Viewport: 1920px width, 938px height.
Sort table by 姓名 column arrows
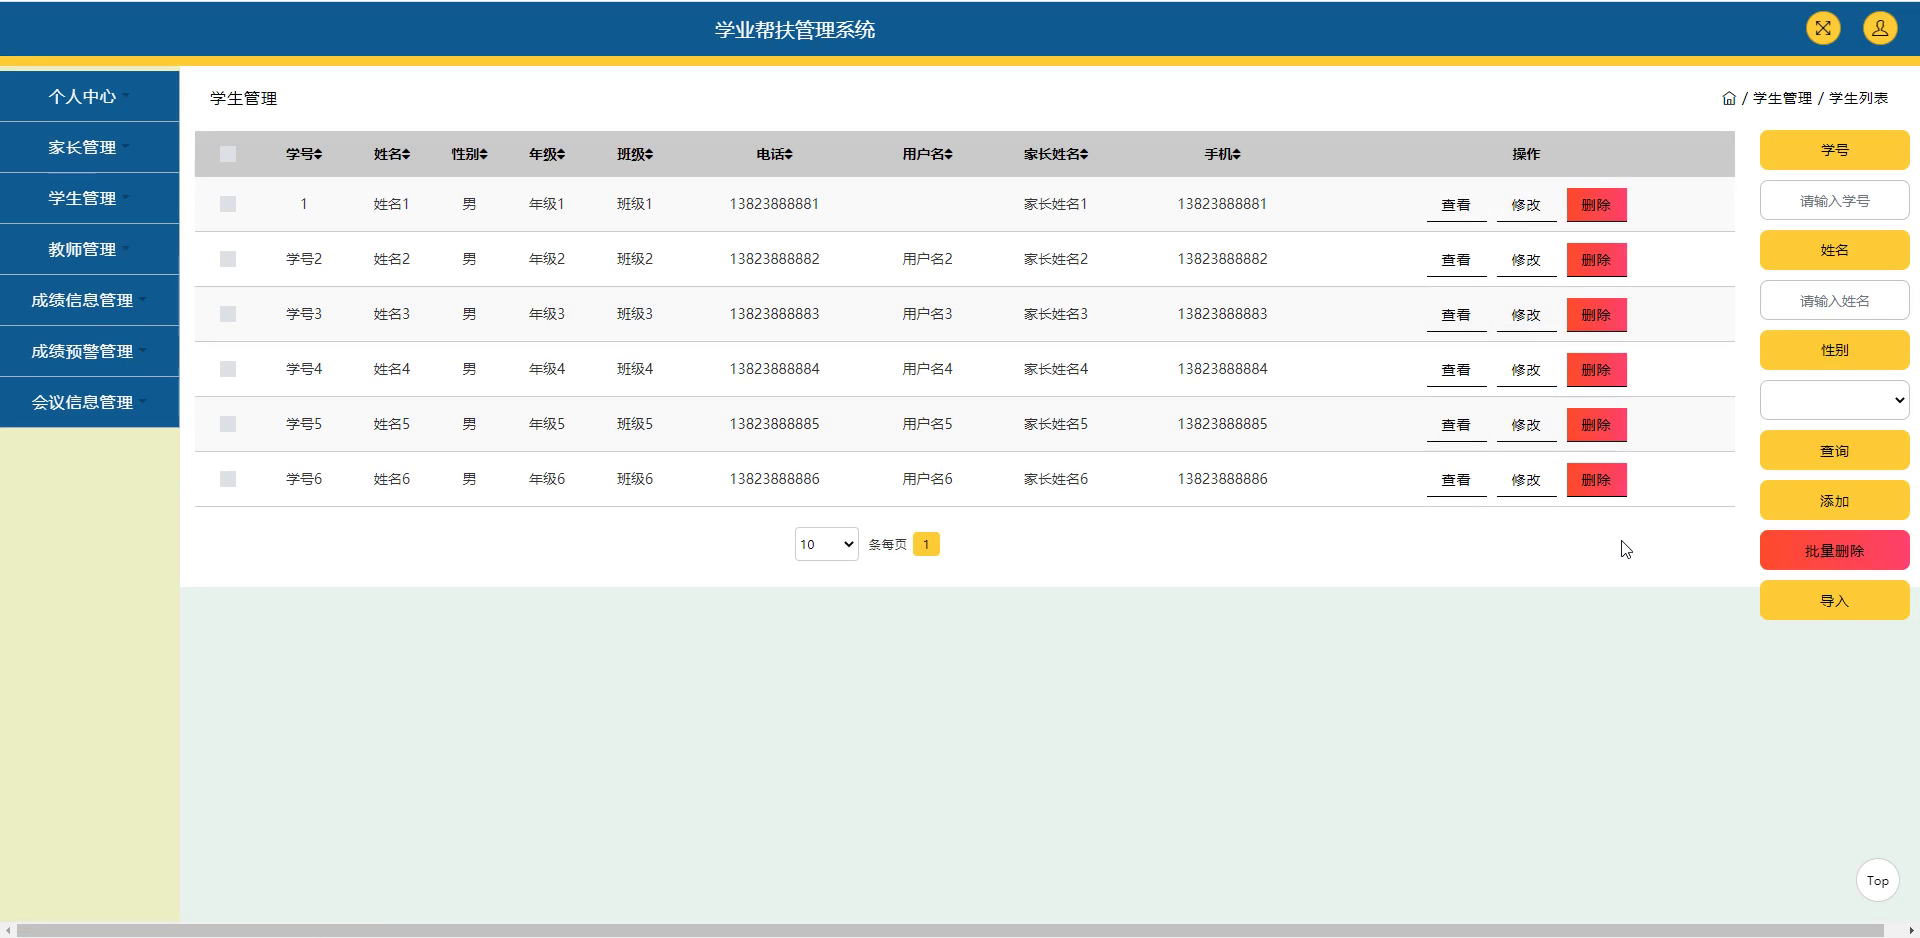click(406, 154)
